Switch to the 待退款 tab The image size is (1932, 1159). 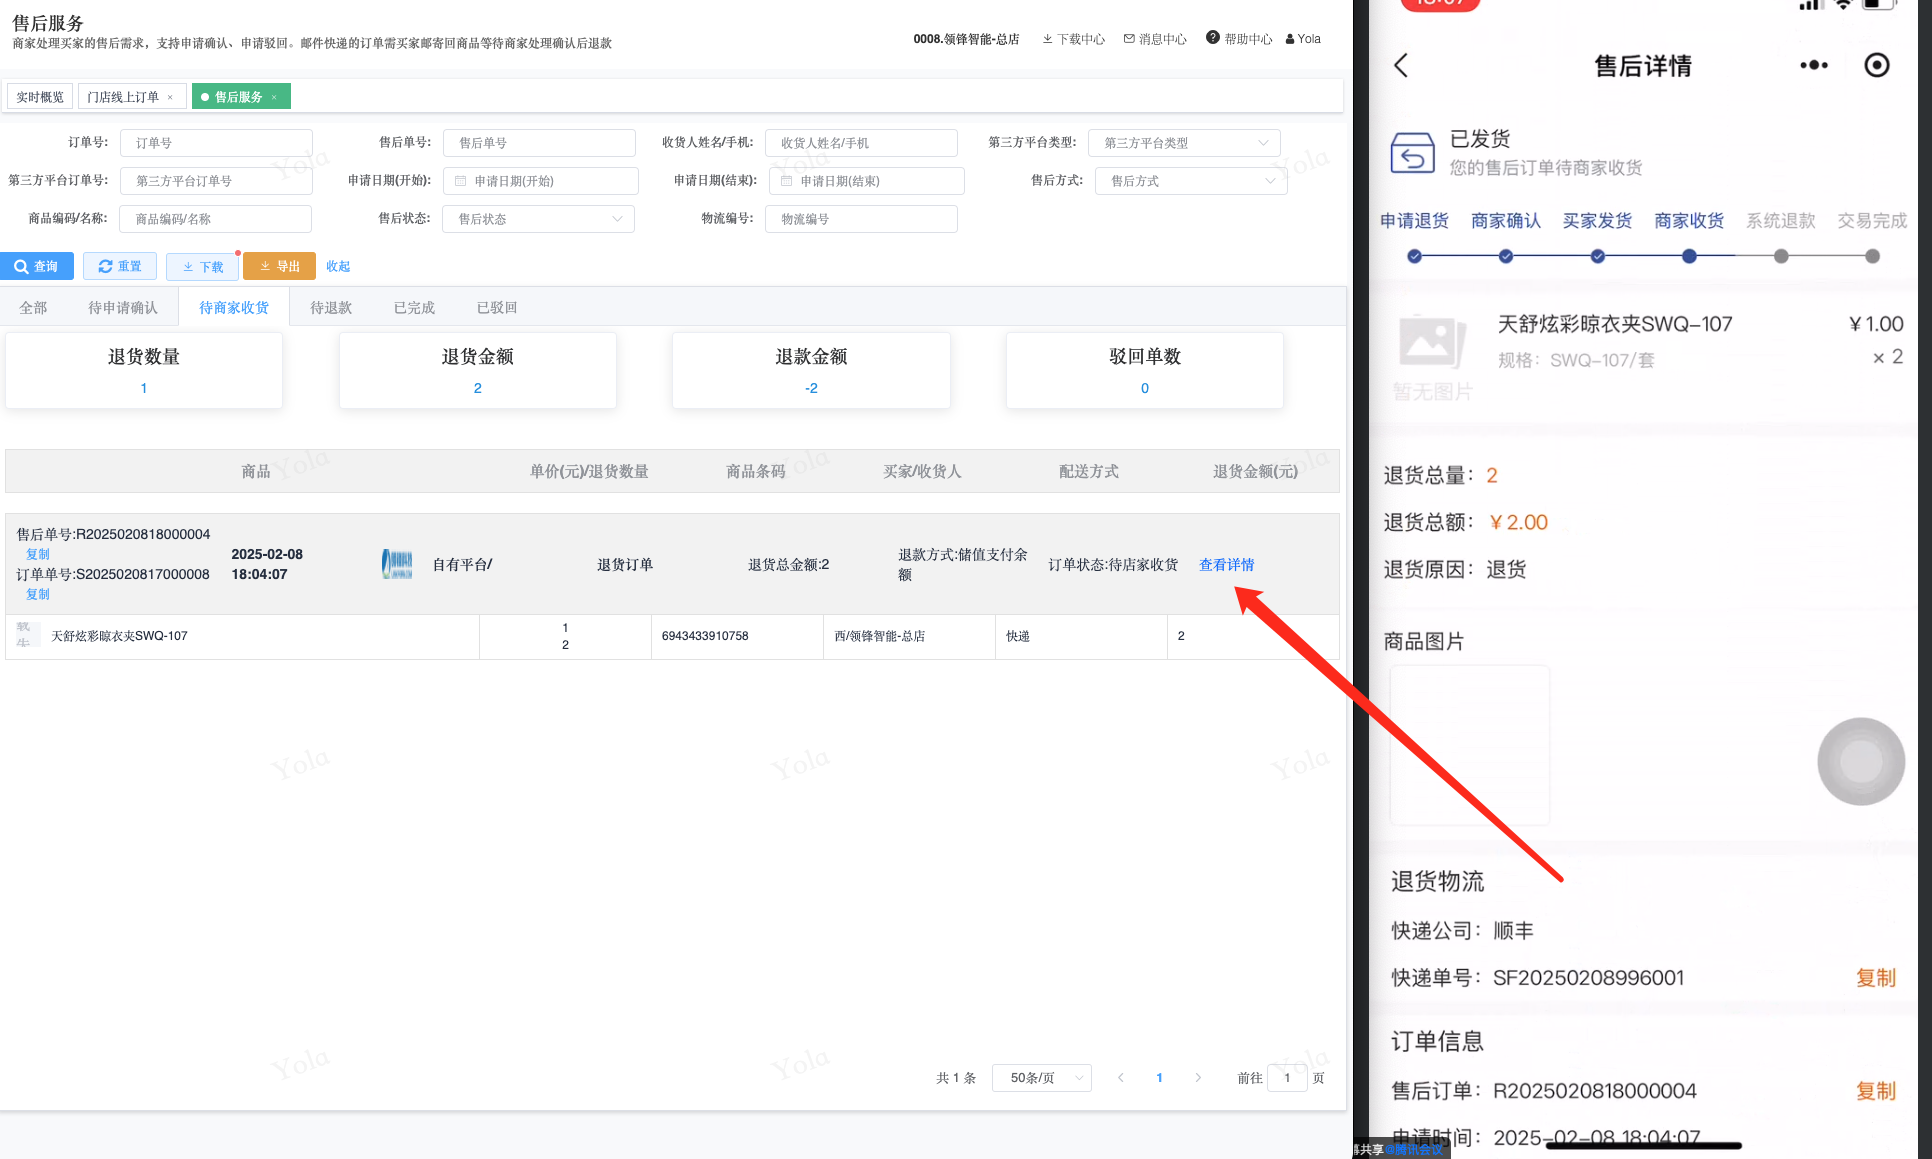pos(330,307)
